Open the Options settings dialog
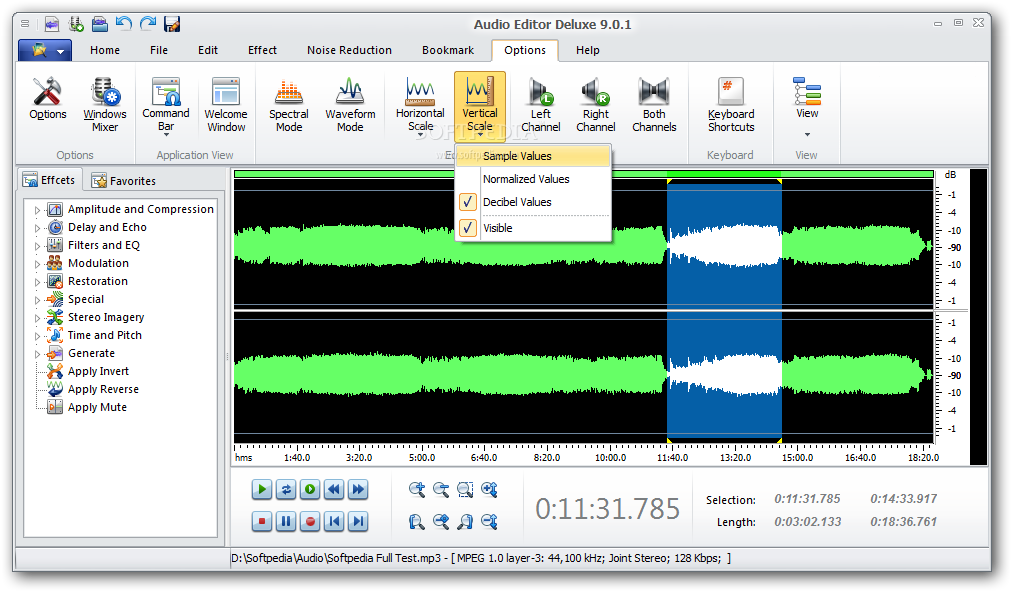This screenshot has width=1012, height=592. (48, 99)
